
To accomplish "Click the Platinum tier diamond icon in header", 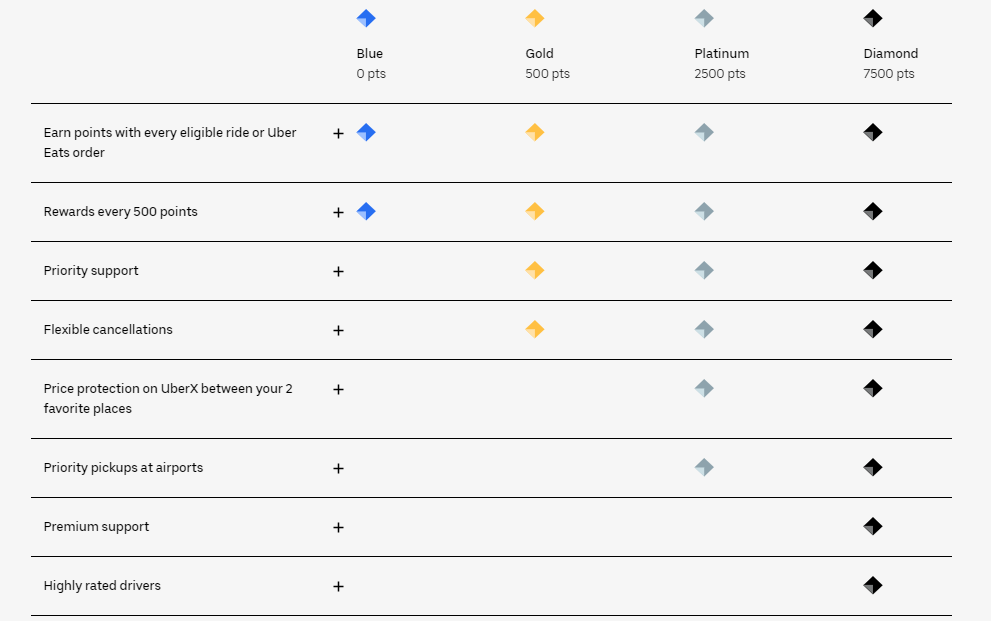I will [704, 18].
